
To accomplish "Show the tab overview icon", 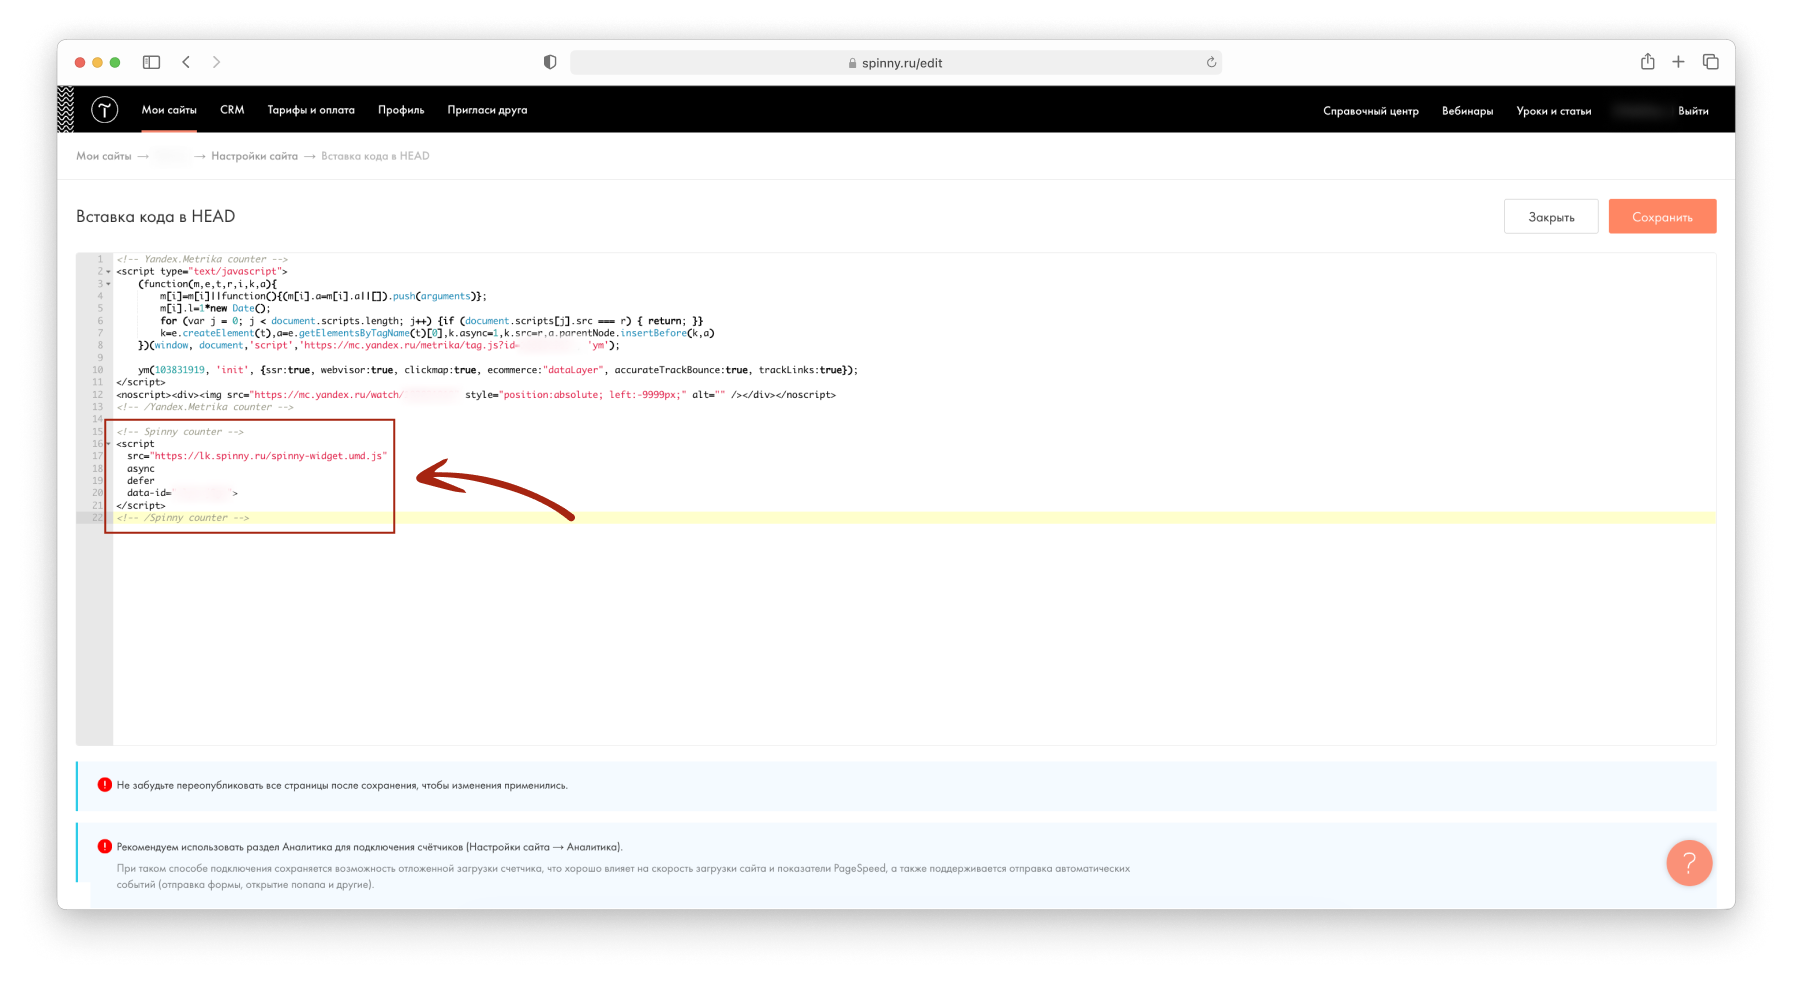I will tap(1711, 62).
